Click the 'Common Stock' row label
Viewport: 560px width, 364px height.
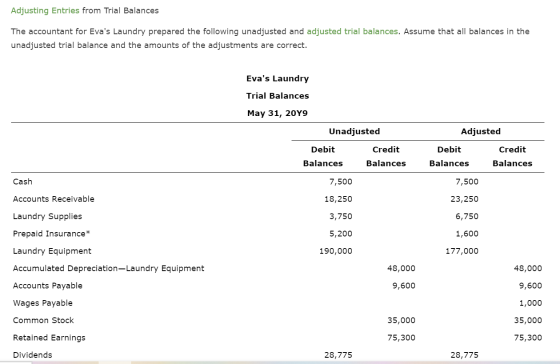click(x=43, y=320)
